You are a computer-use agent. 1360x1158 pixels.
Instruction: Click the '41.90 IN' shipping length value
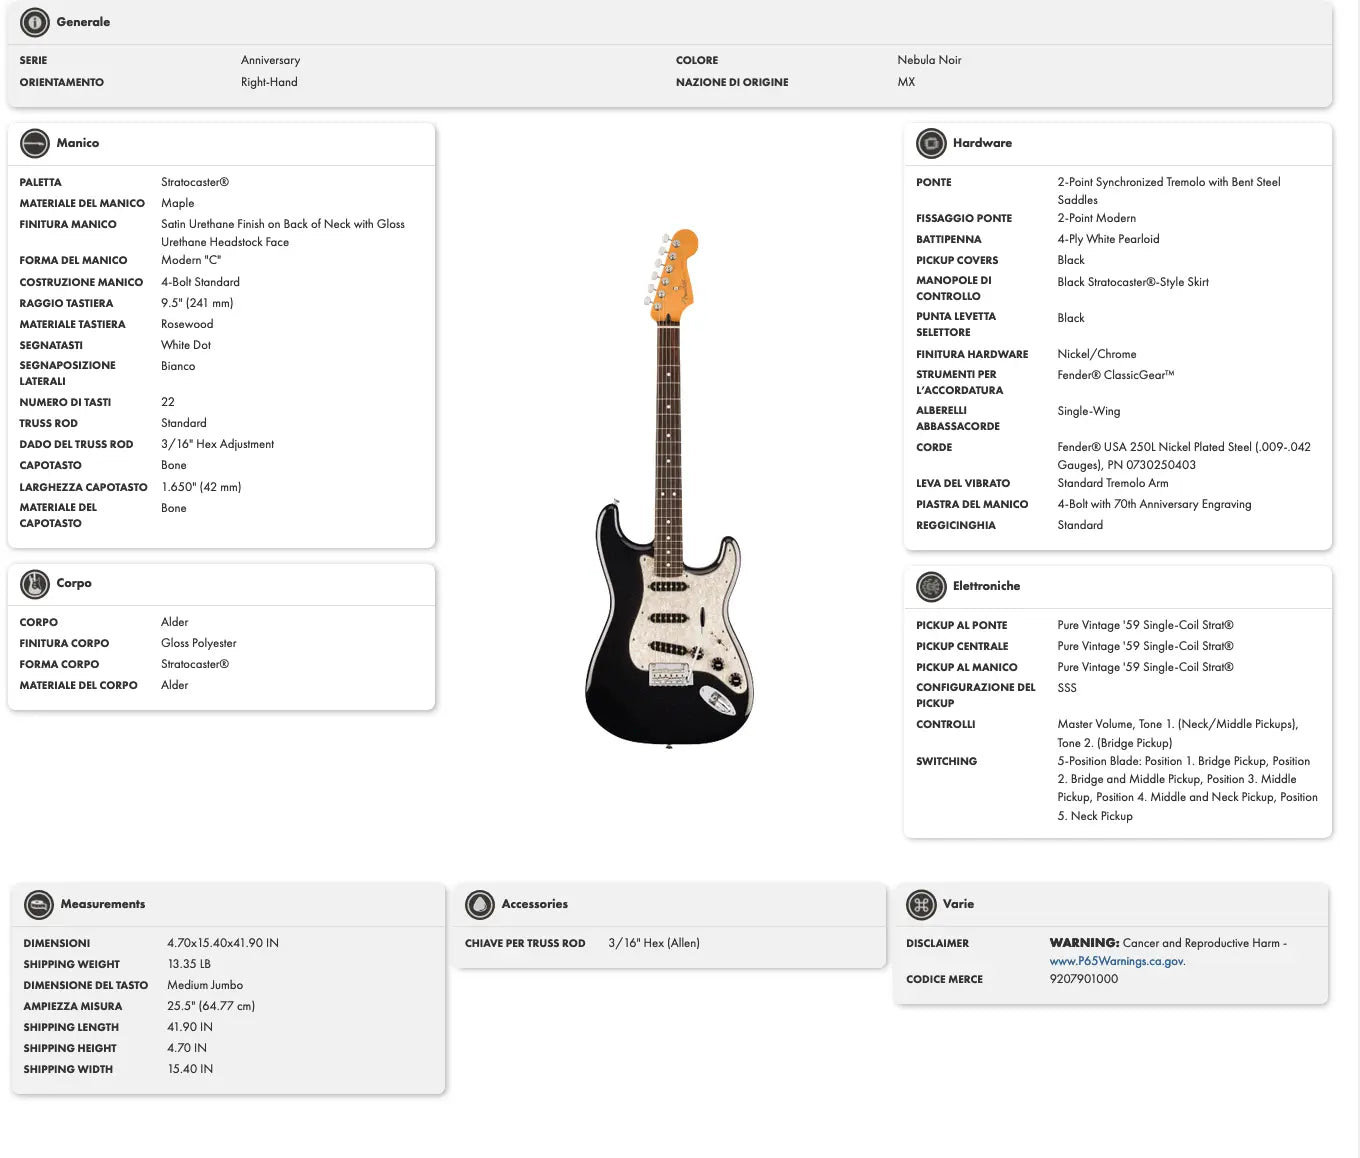point(190,1027)
